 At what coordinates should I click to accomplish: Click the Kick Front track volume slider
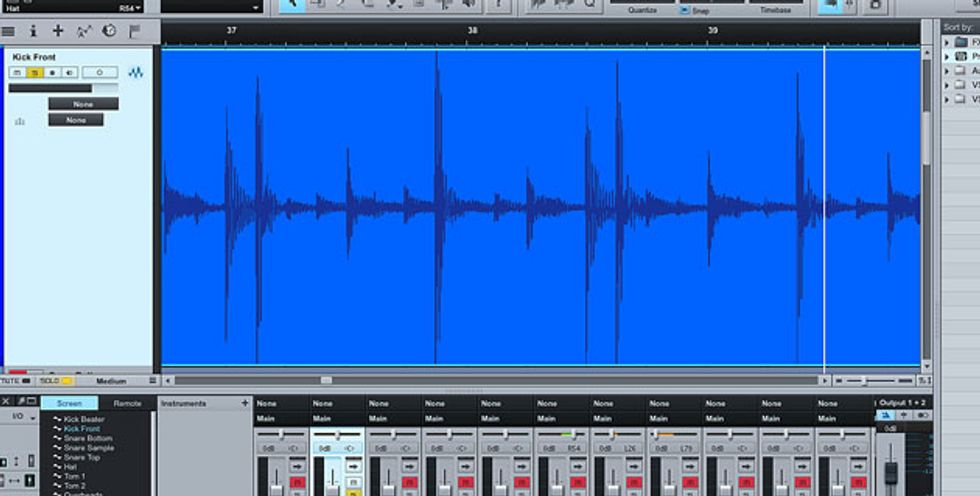pos(64,88)
